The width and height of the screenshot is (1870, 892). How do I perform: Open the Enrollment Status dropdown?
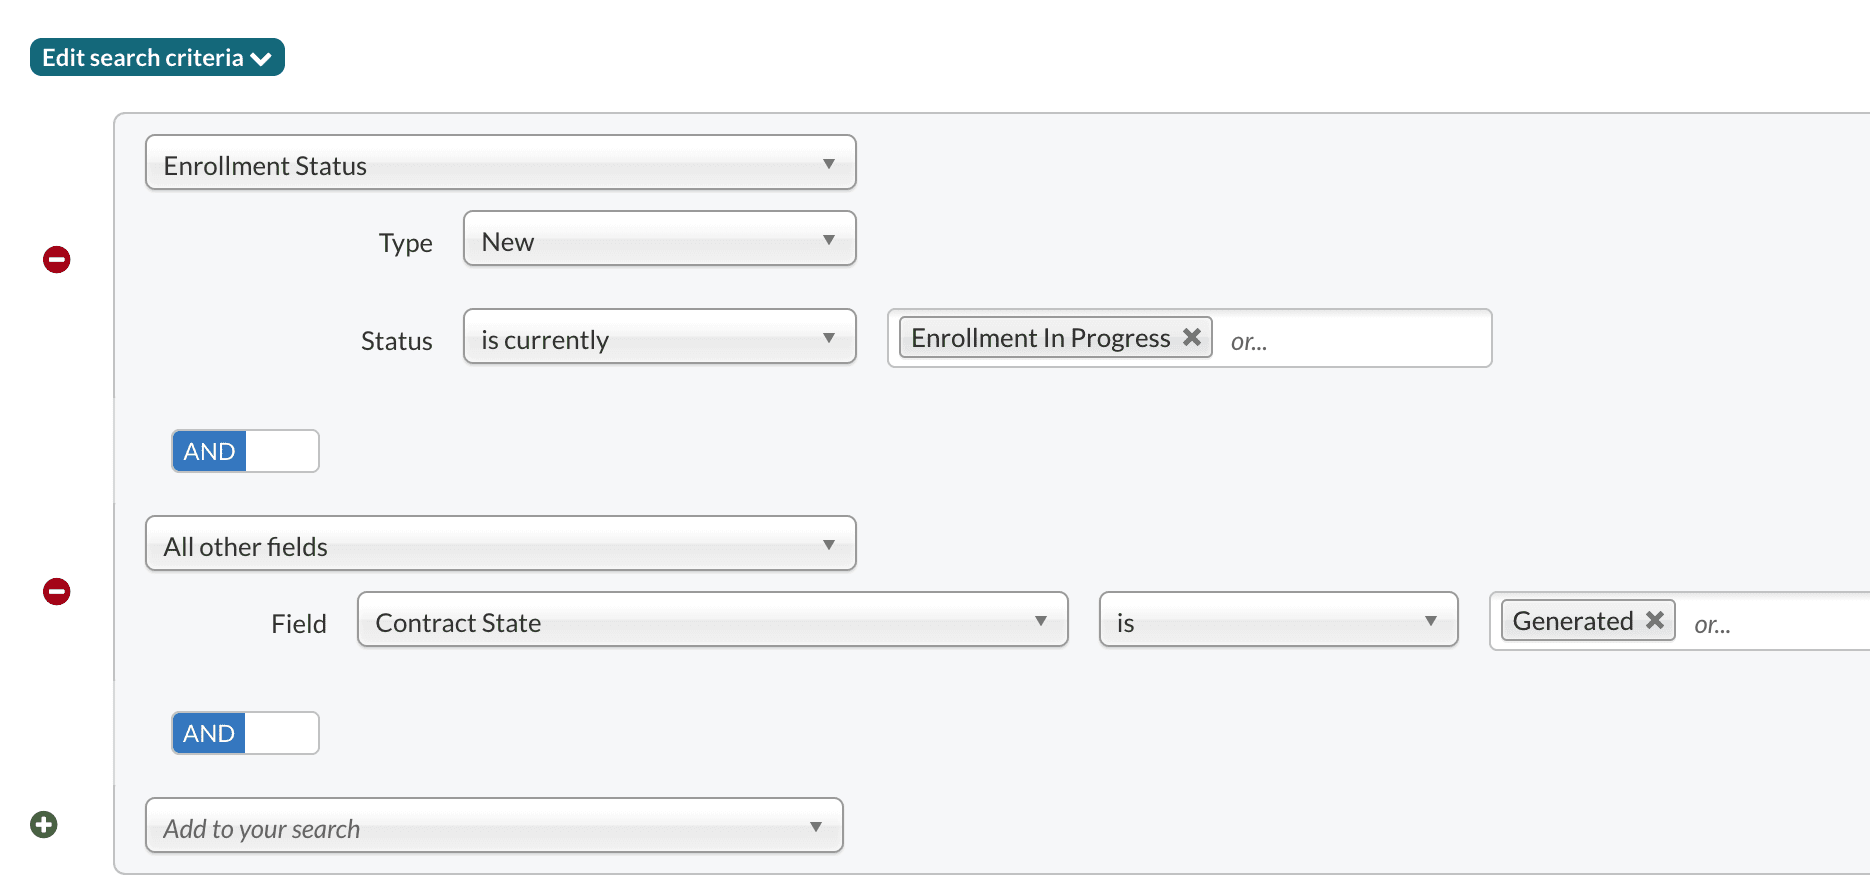point(500,163)
